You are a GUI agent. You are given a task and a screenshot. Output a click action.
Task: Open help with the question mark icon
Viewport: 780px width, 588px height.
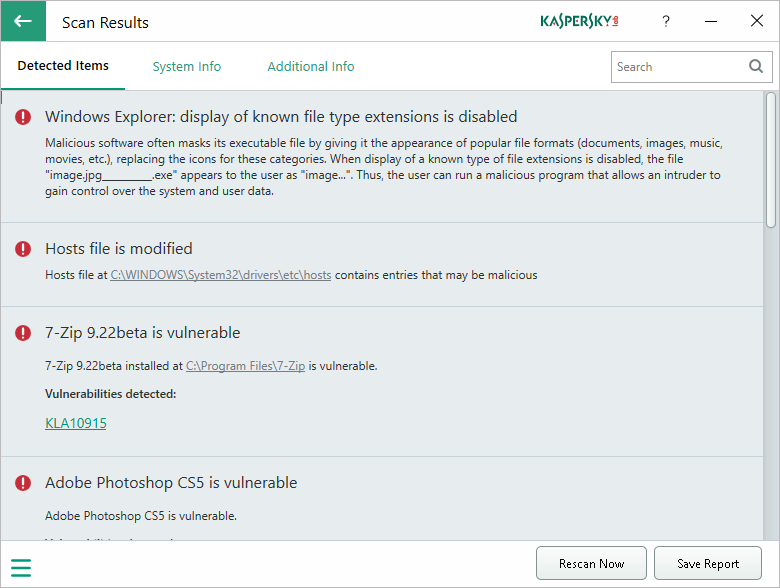click(x=666, y=21)
